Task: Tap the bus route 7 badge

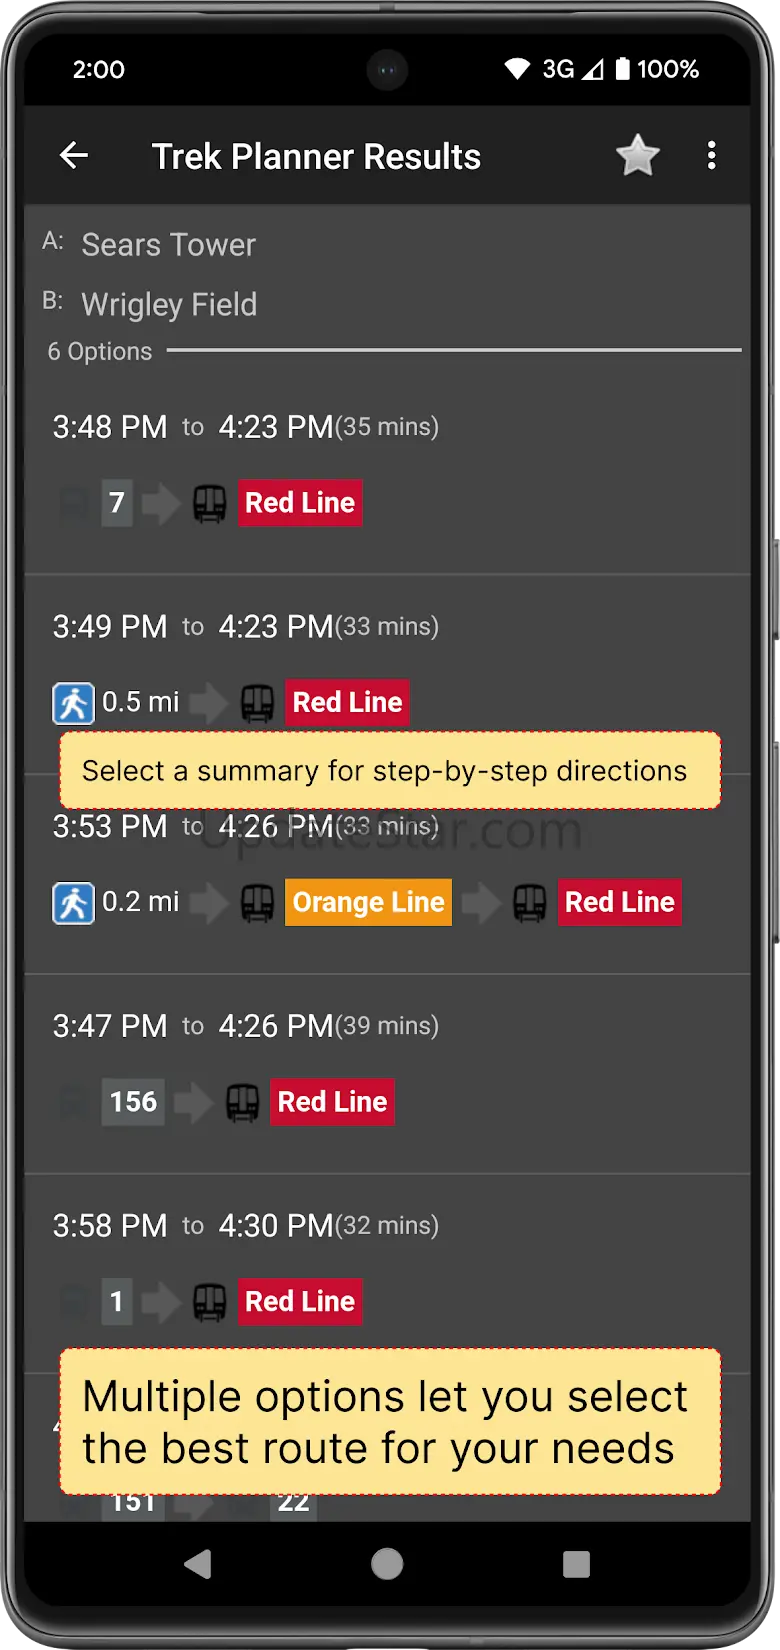Action: (x=117, y=502)
